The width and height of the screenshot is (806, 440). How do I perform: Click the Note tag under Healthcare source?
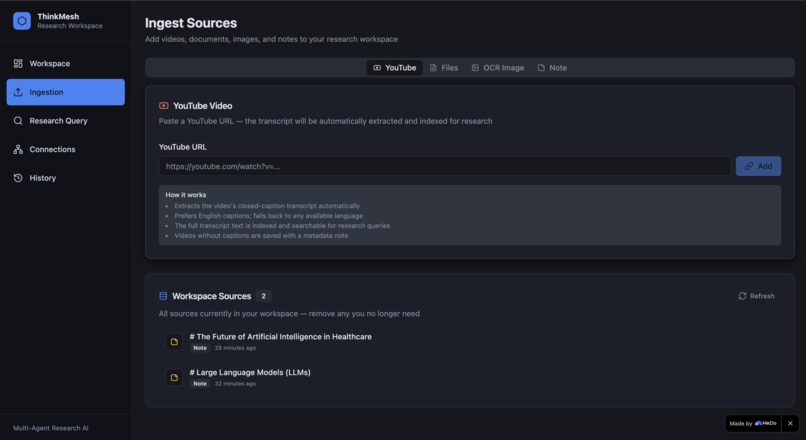200,348
